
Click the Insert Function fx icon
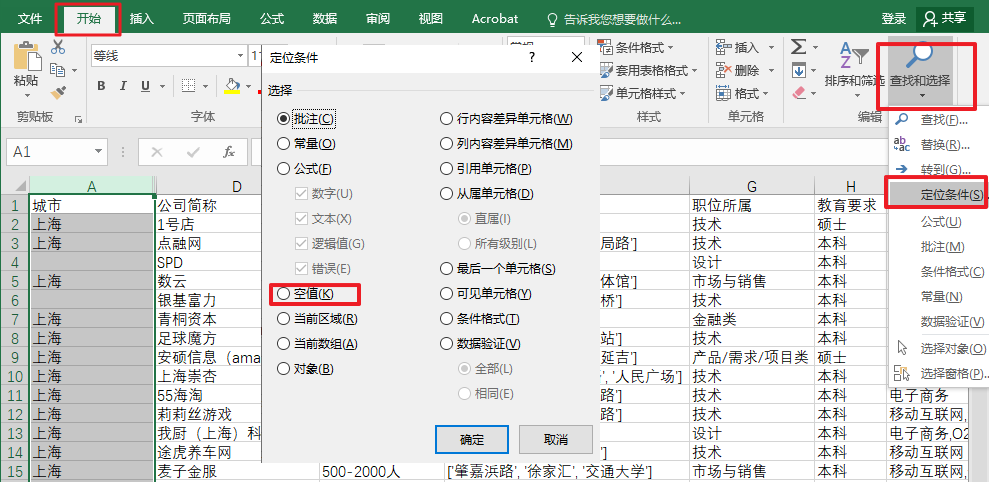[x=230, y=152]
